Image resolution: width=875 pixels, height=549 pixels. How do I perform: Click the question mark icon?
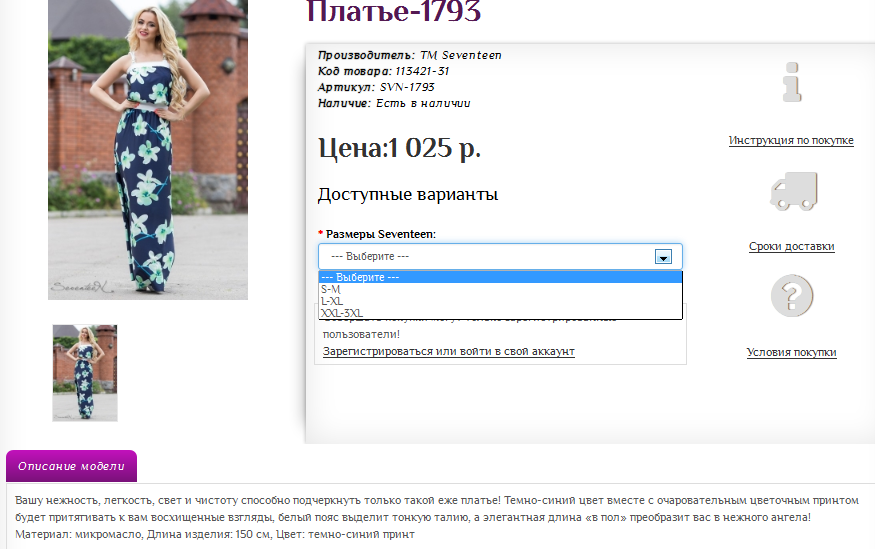792,296
